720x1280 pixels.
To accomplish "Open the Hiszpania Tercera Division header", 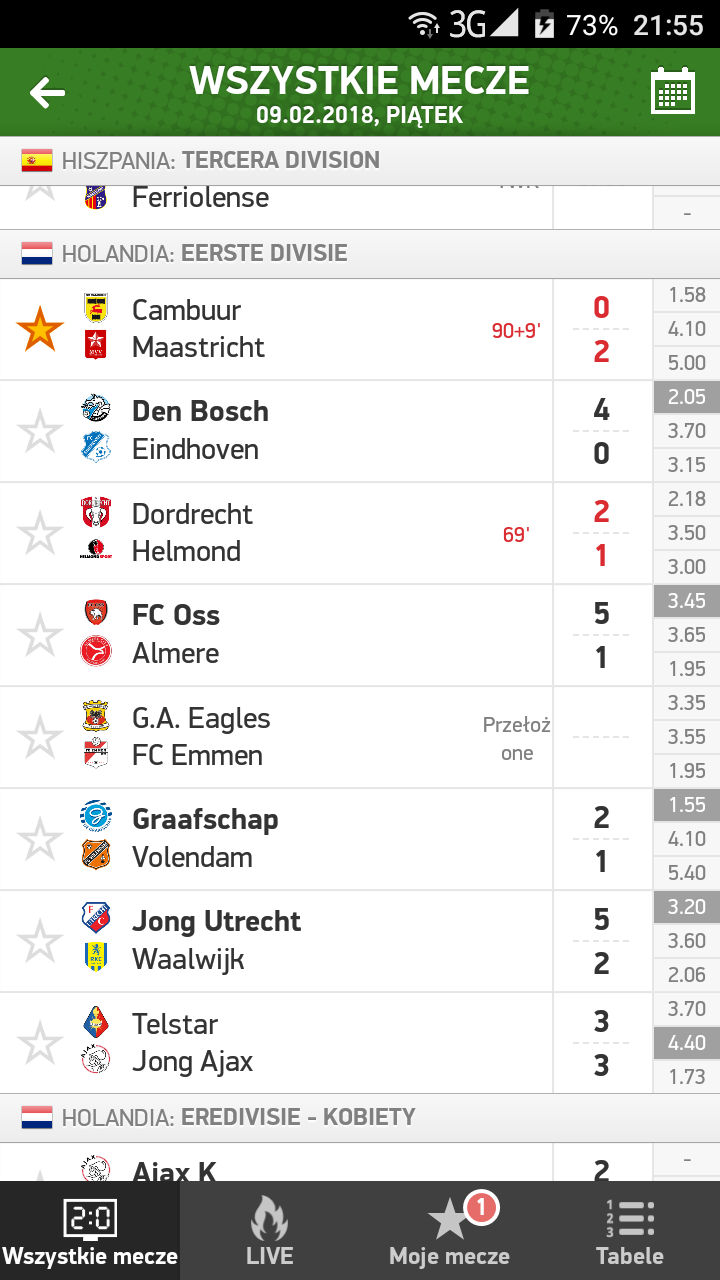I will click(x=360, y=161).
